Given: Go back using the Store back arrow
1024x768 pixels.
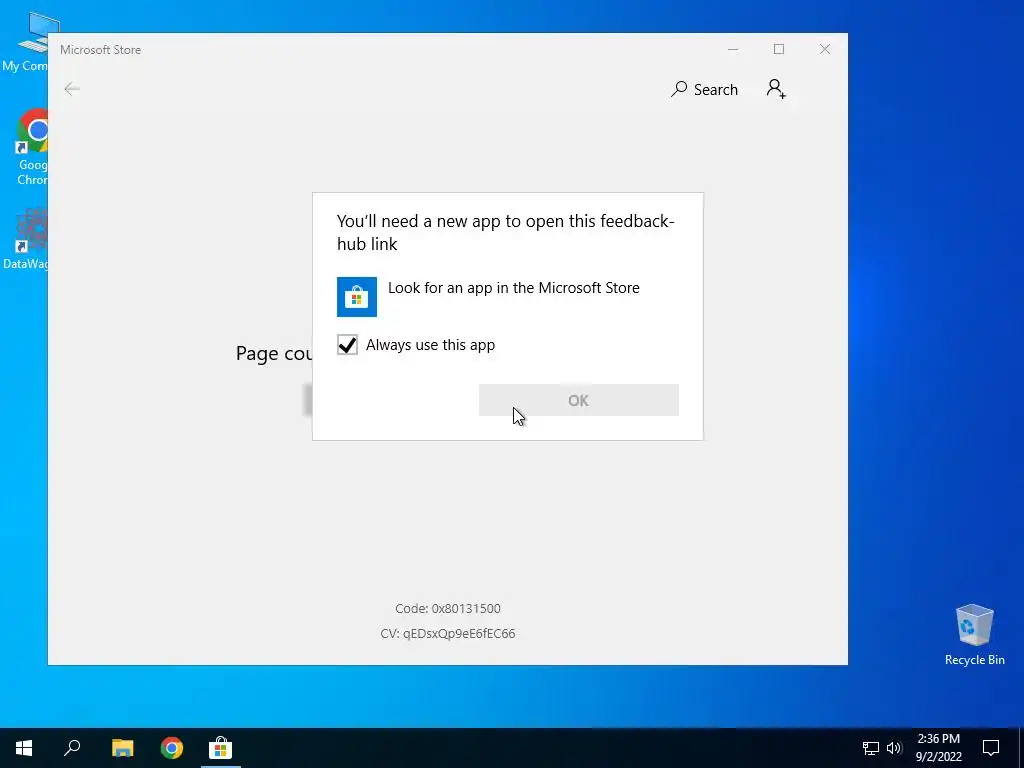Looking at the screenshot, I should pyautogui.click(x=72, y=89).
